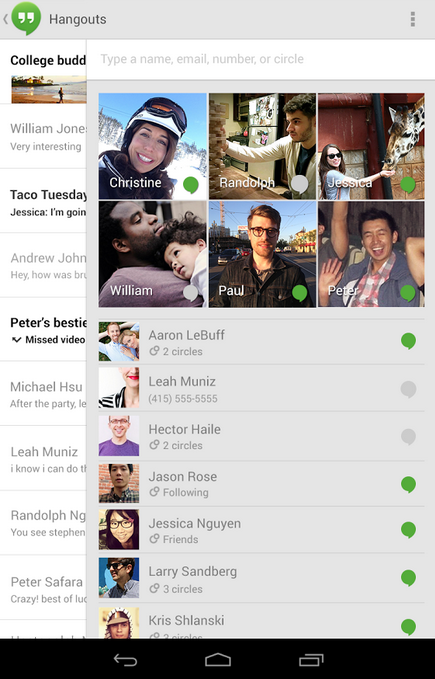Tap Jason Rose's green status bubble
The image size is (435, 679).
pos(408,485)
